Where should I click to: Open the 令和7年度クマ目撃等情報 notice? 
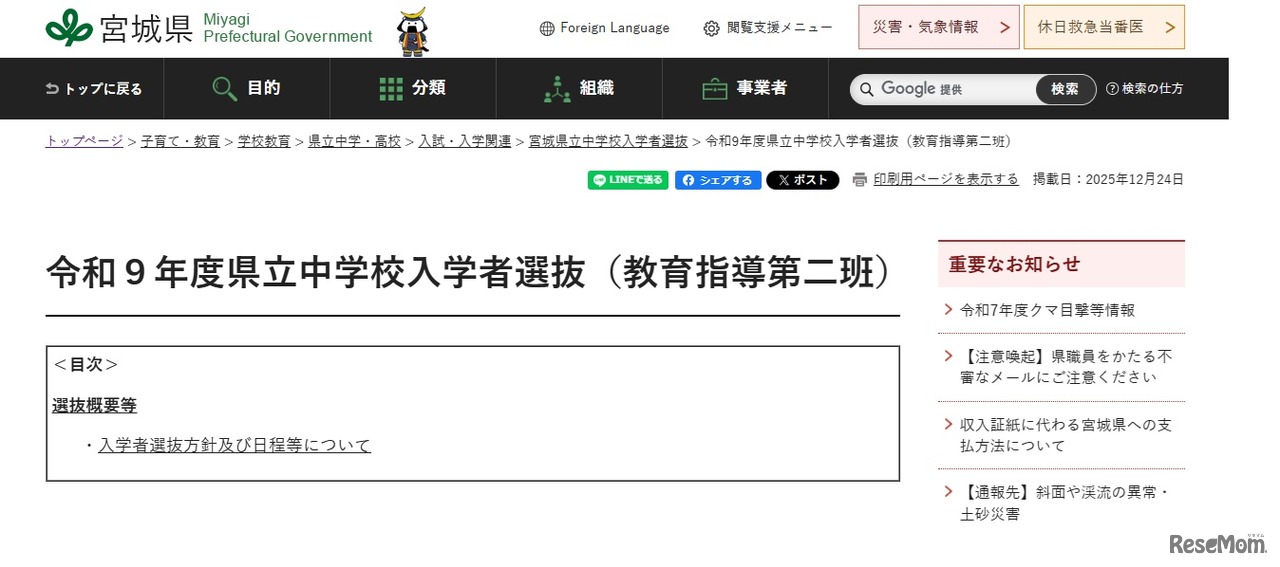pos(1047,310)
